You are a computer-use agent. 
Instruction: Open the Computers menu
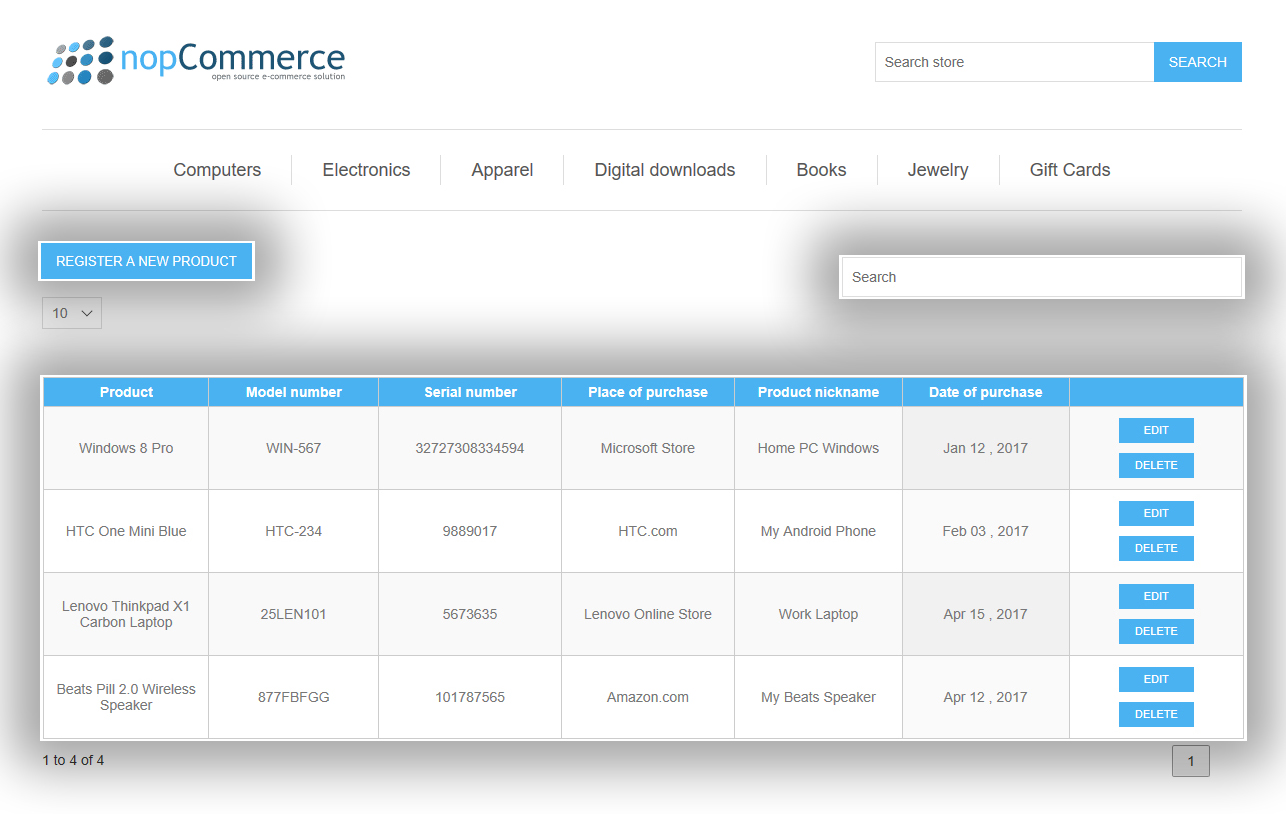pyautogui.click(x=217, y=170)
